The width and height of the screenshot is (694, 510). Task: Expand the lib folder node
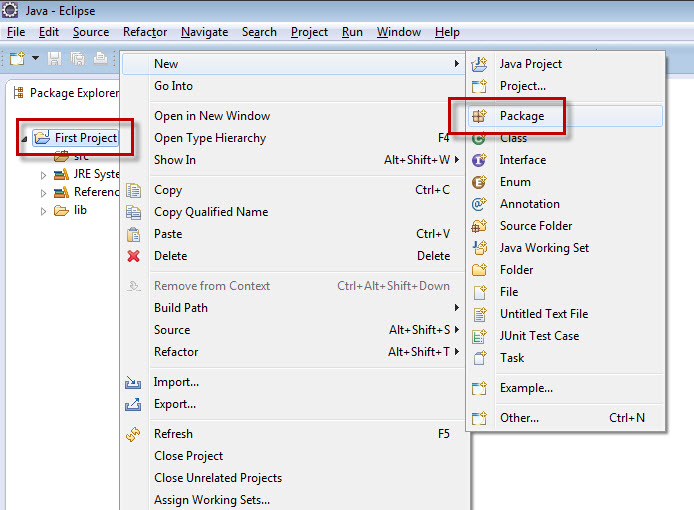coord(43,212)
